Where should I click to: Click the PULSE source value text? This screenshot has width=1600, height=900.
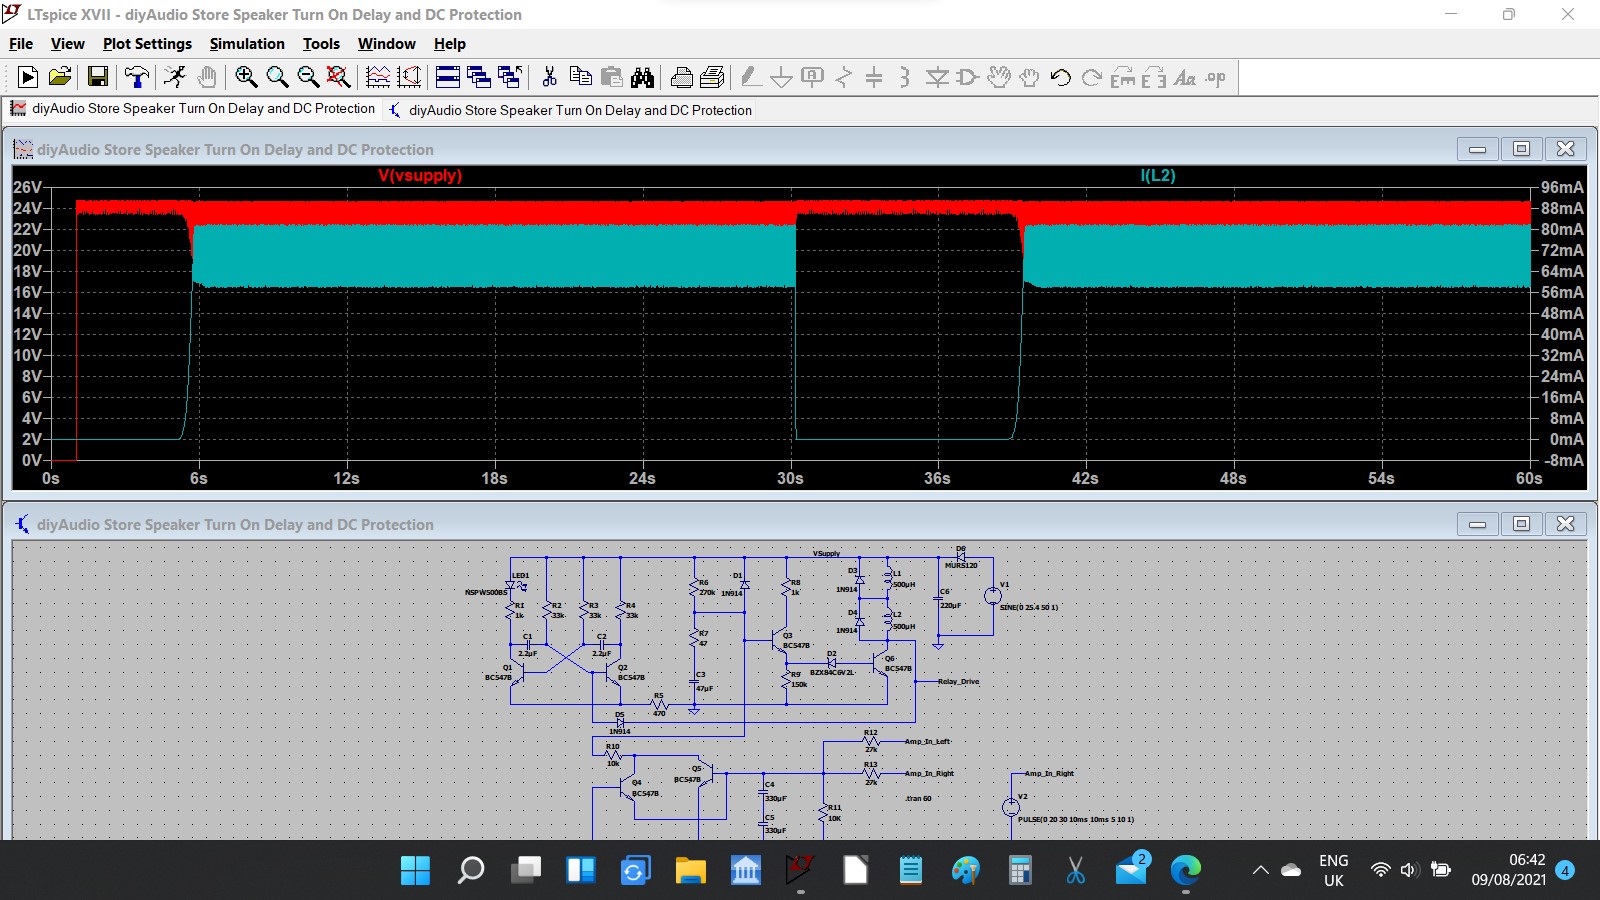[1076, 820]
